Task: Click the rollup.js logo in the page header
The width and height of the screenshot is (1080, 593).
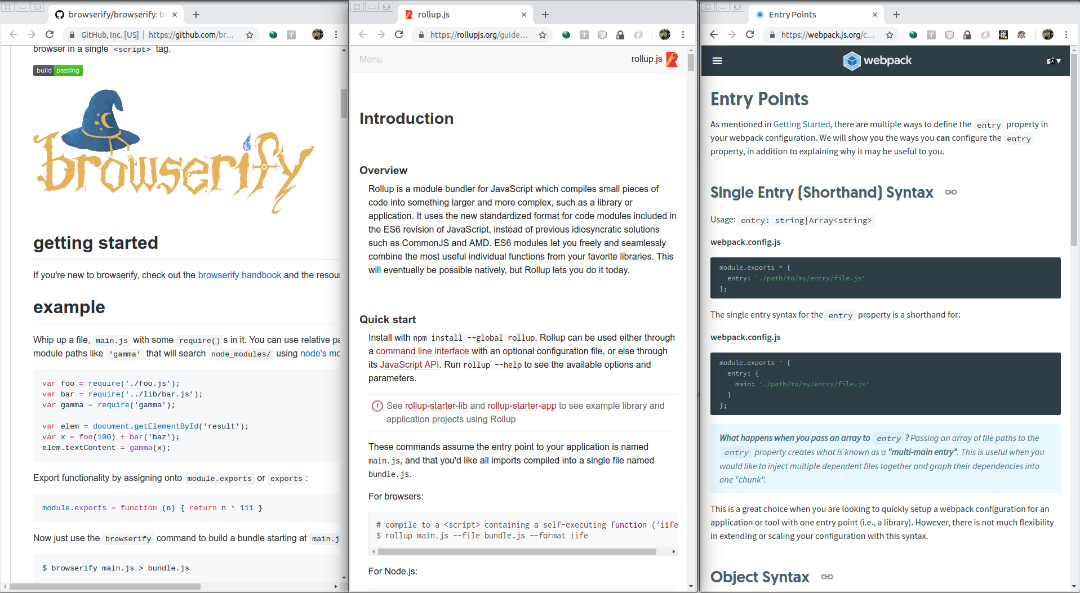Action: 654,59
